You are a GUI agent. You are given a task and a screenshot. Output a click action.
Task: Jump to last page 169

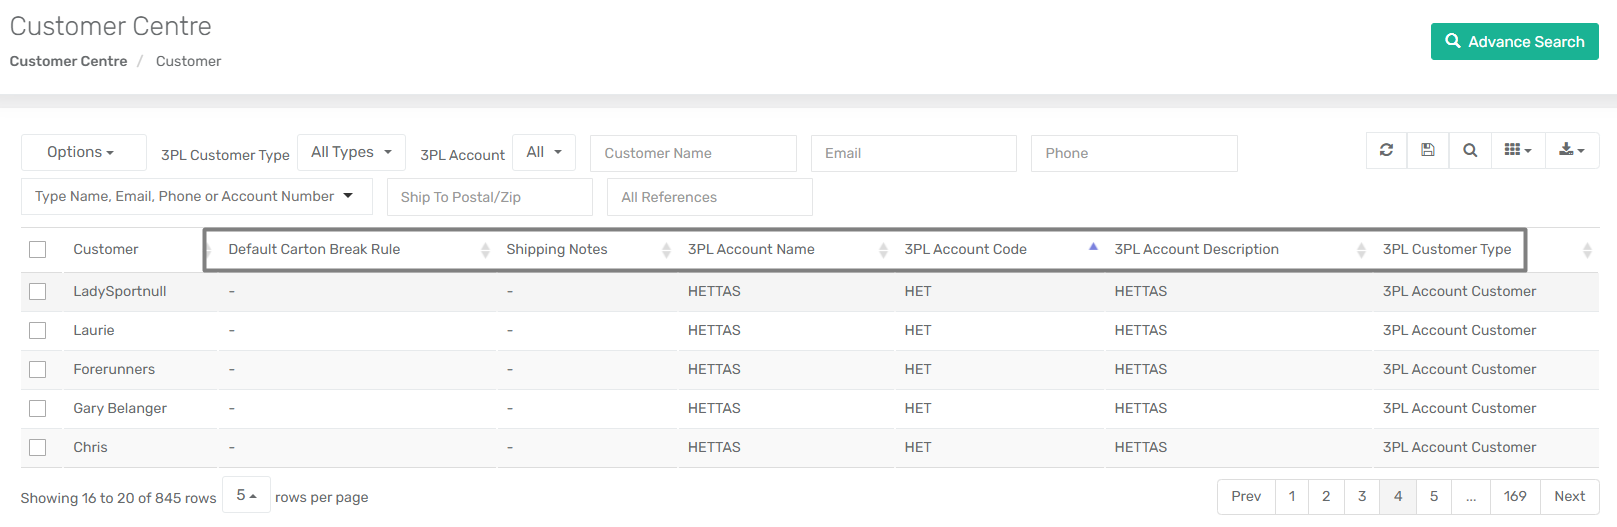click(x=1515, y=496)
